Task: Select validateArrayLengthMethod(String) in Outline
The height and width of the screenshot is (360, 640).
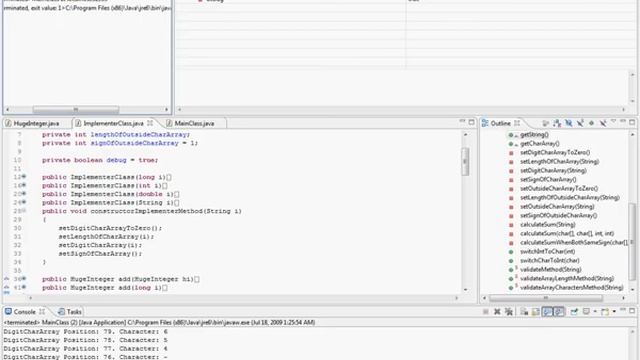Action: (567, 278)
